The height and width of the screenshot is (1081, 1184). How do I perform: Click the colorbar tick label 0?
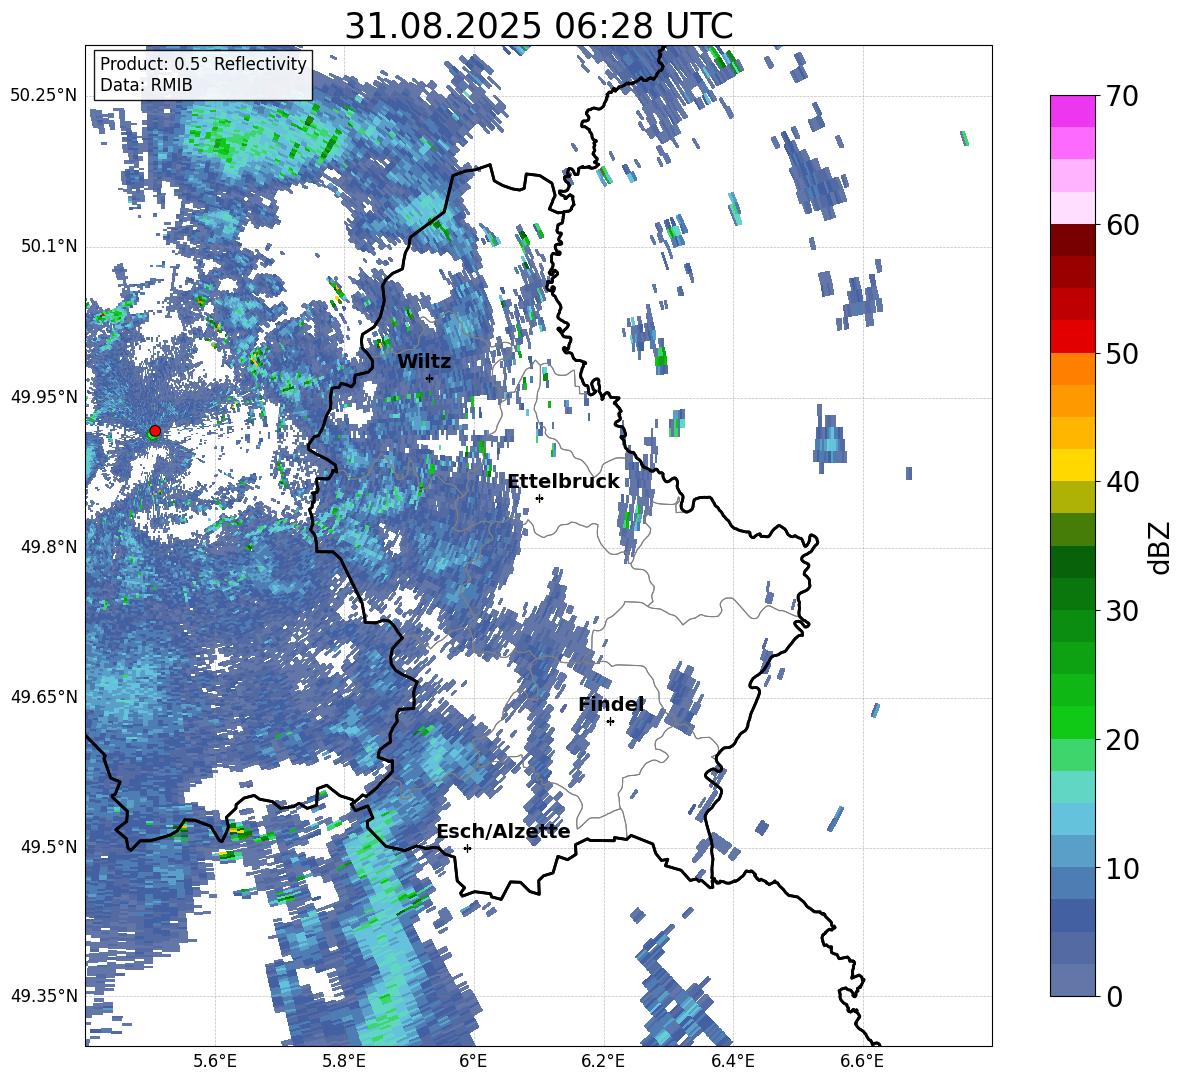click(x=1115, y=997)
